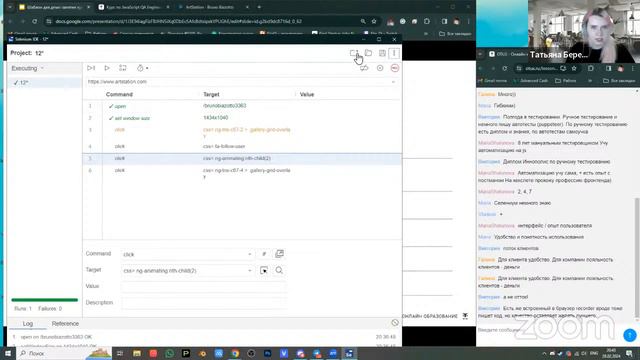The height and width of the screenshot is (360, 640).
Task: Run the current test
Action: pyautogui.click(x=107, y=68)
